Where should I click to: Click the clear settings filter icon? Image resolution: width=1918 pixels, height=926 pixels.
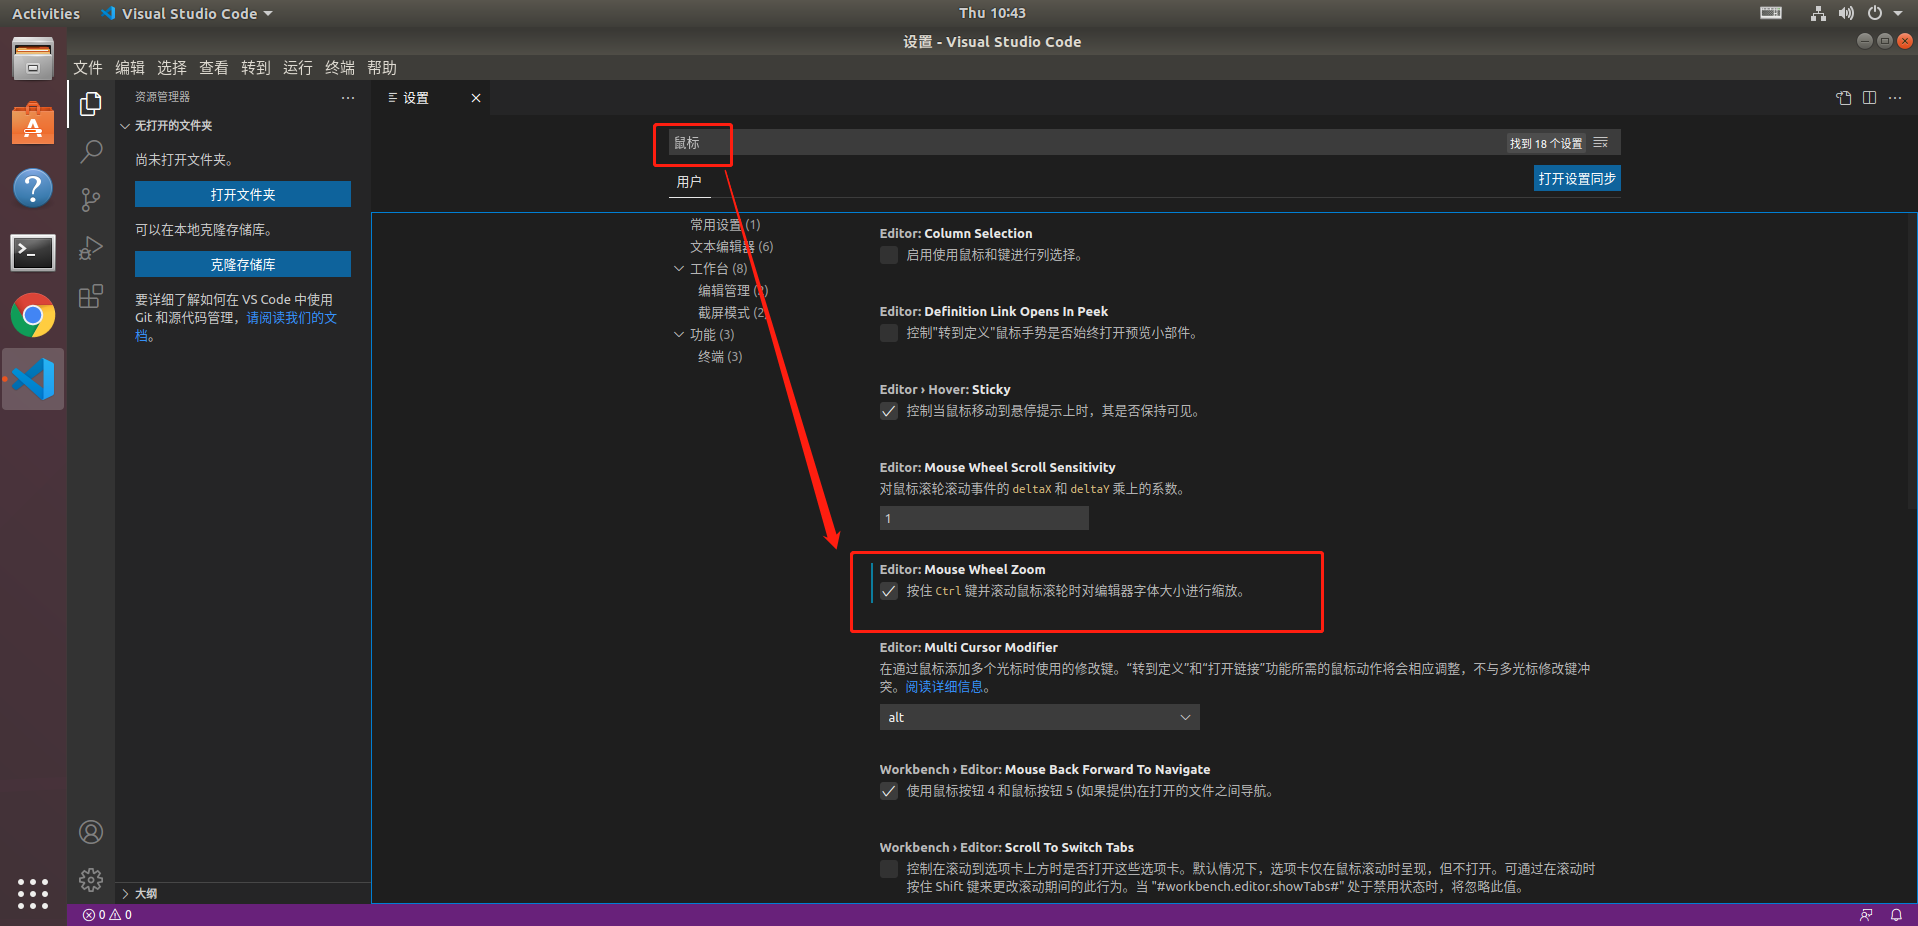coord(1601,143)
